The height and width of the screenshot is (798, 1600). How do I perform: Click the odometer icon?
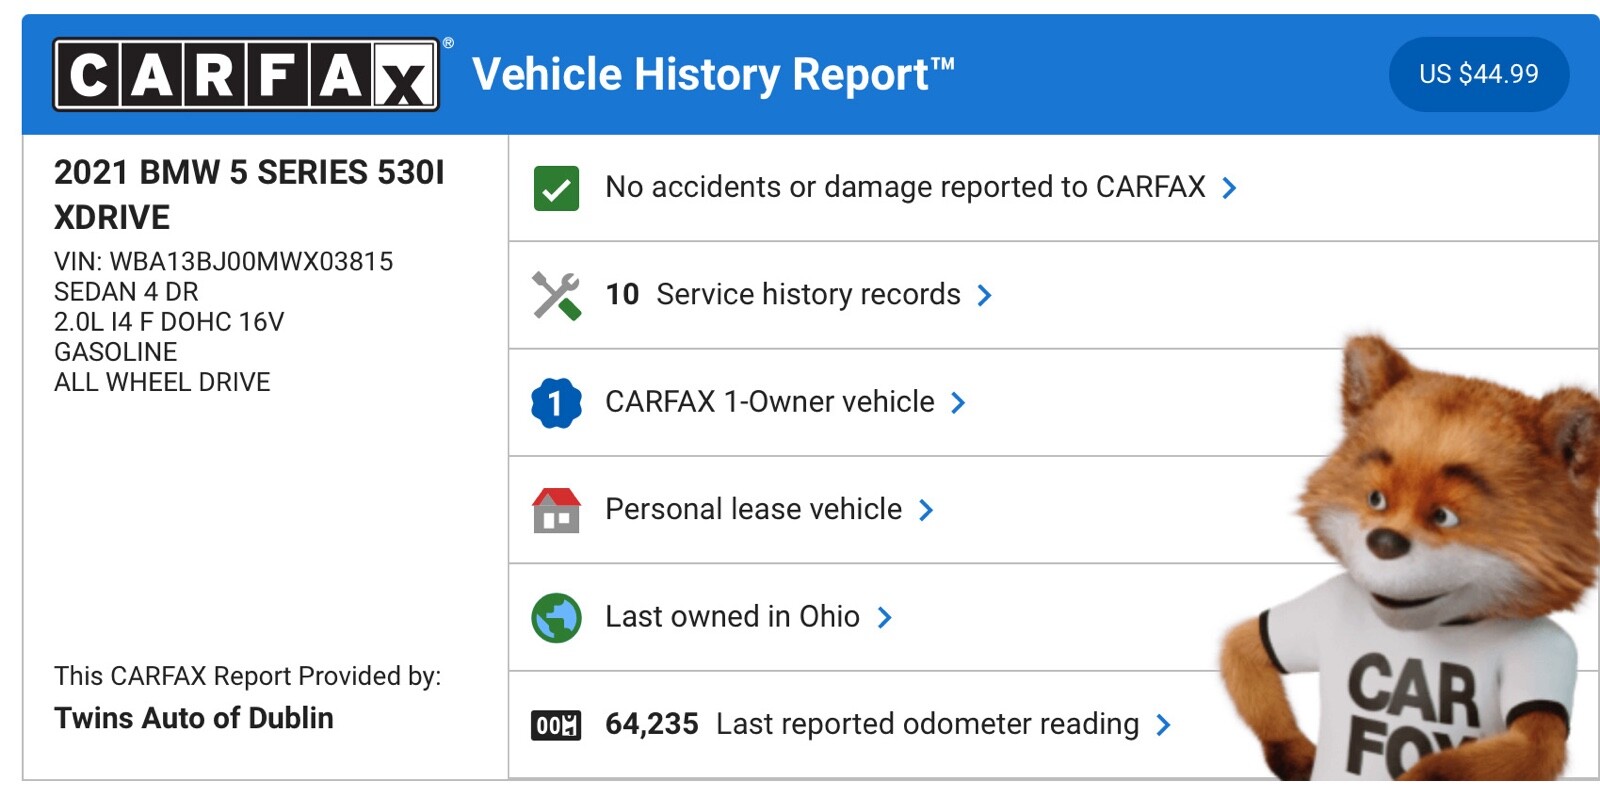[556, 725]
